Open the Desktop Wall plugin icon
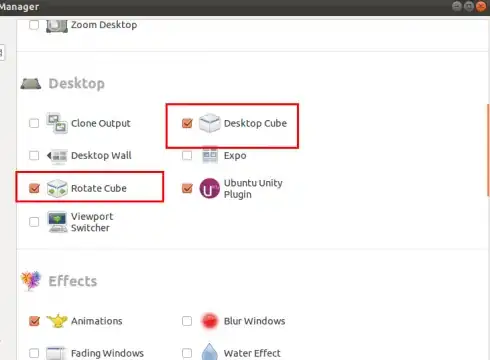490x360 pixels. [x=57, y=156]
